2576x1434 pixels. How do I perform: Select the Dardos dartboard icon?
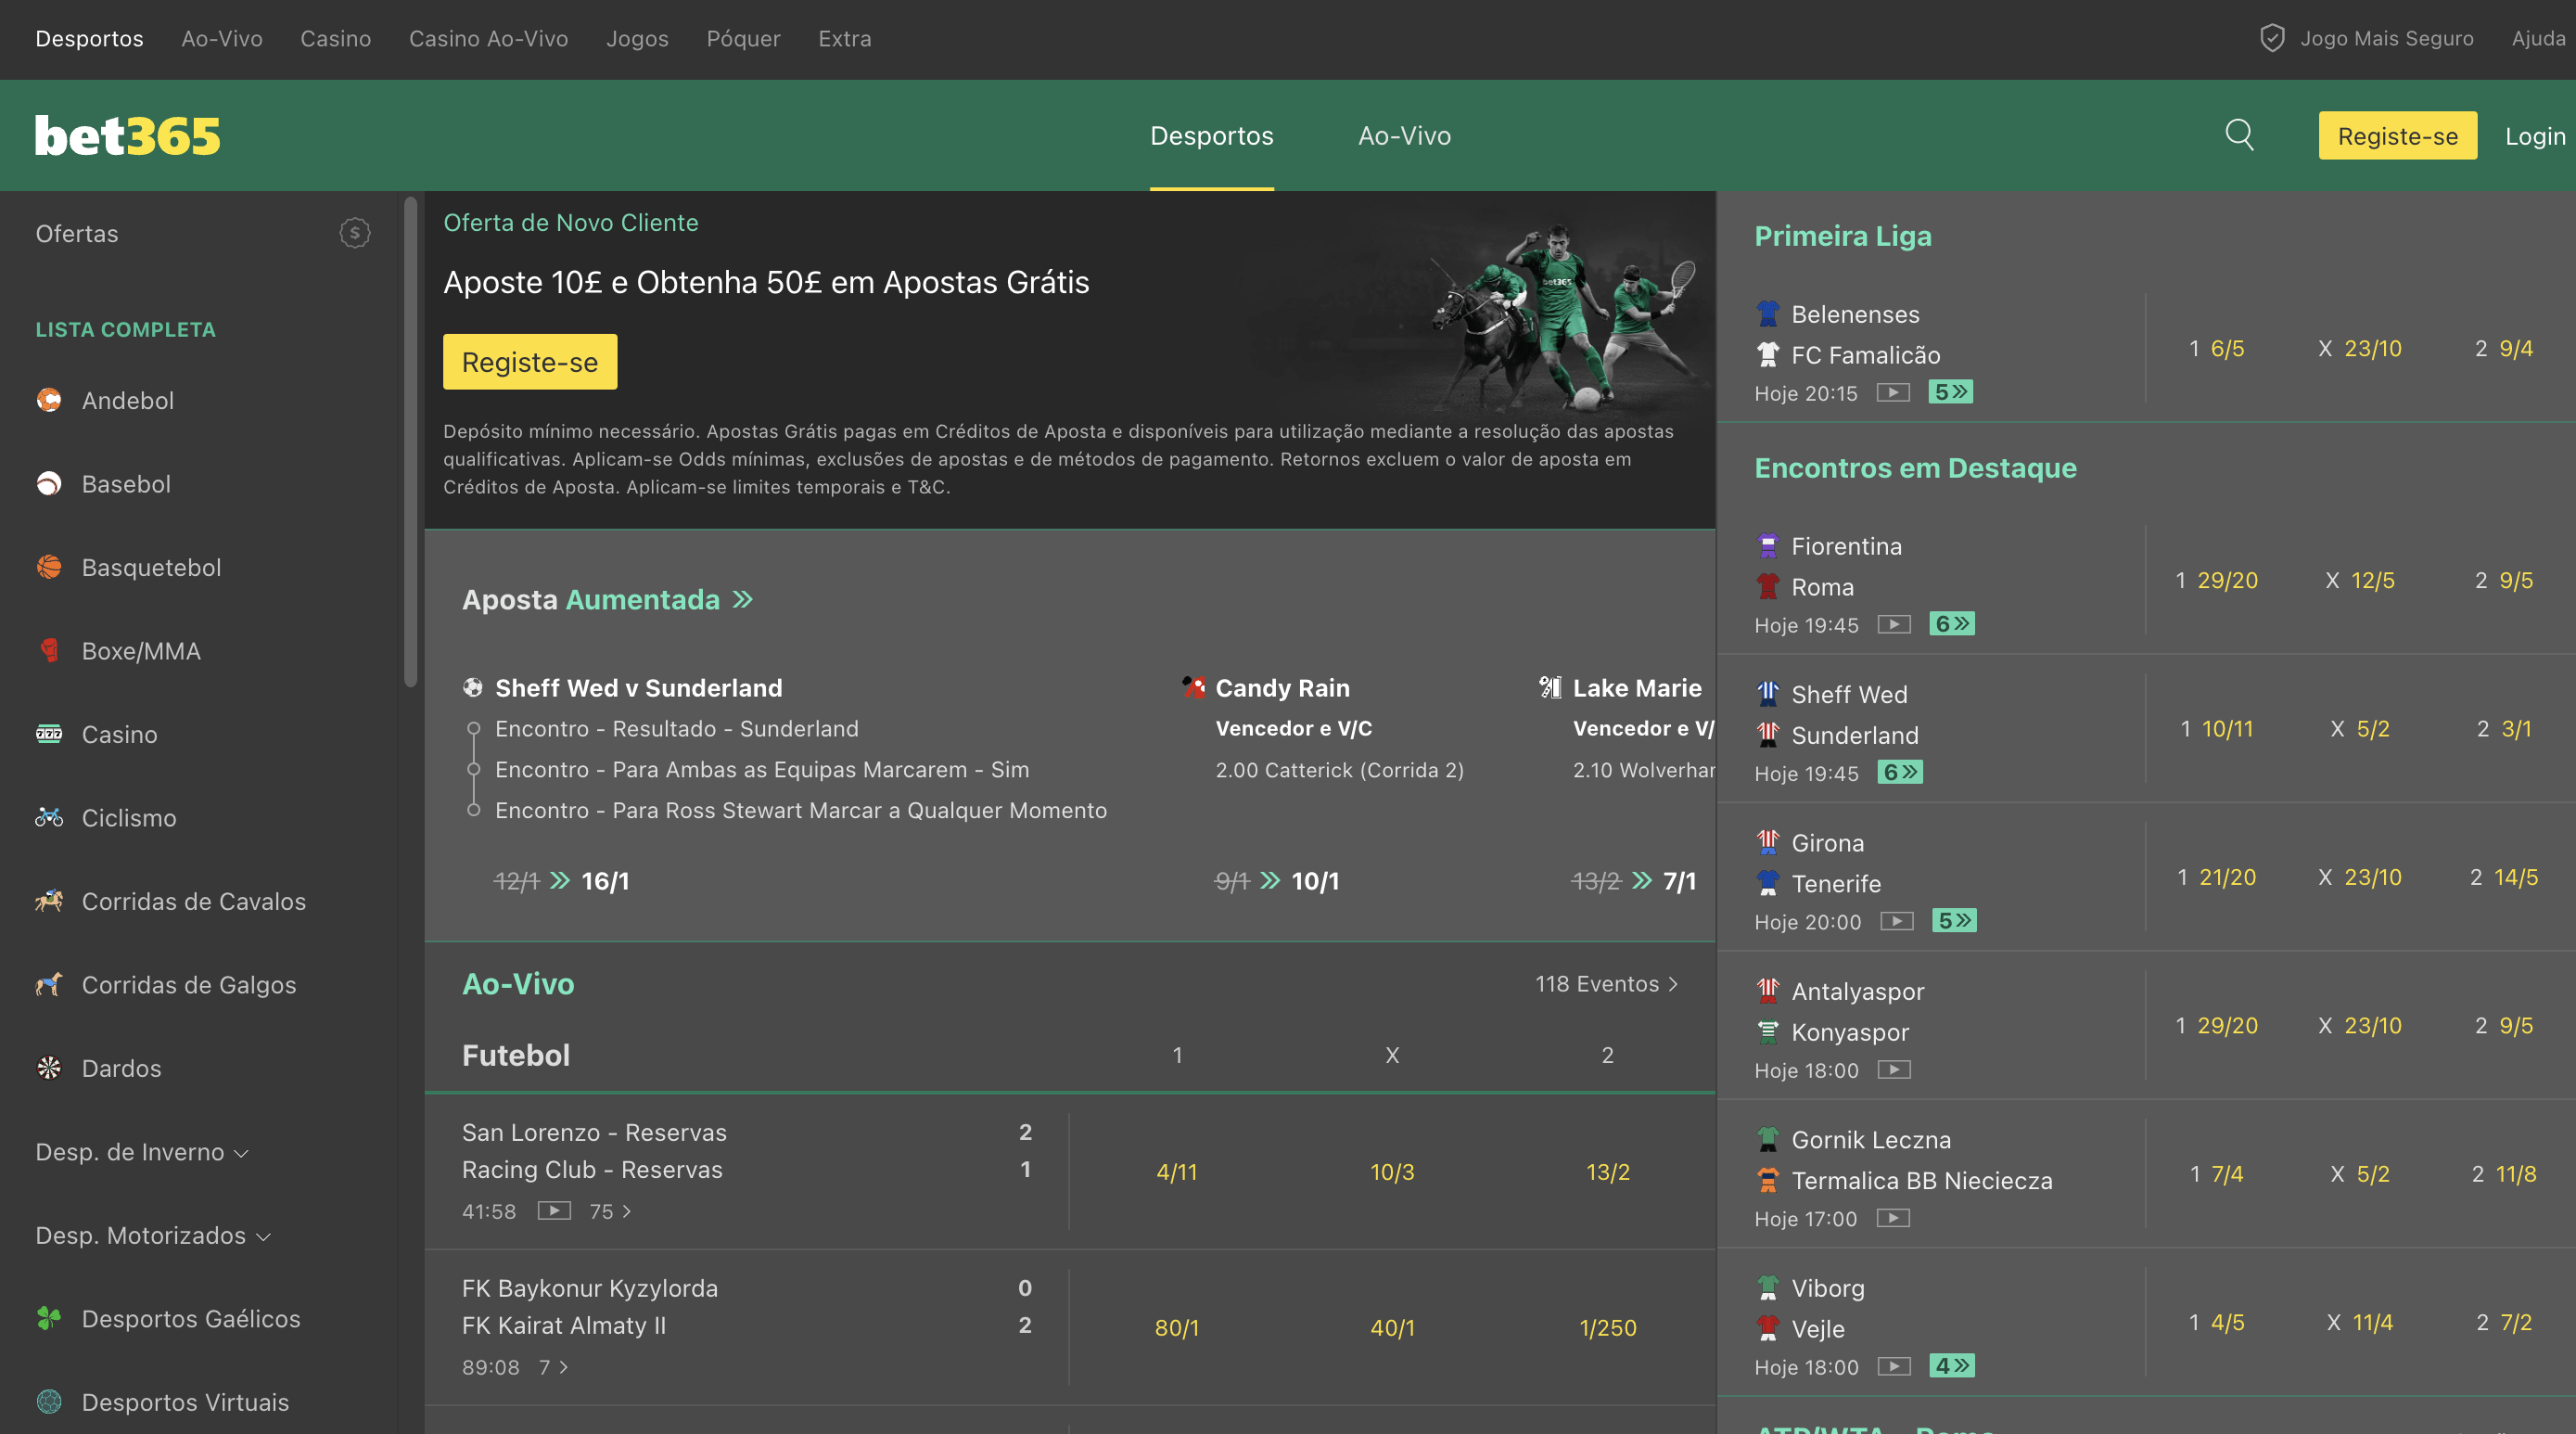pyautogui.click(x=49, y=1068)
